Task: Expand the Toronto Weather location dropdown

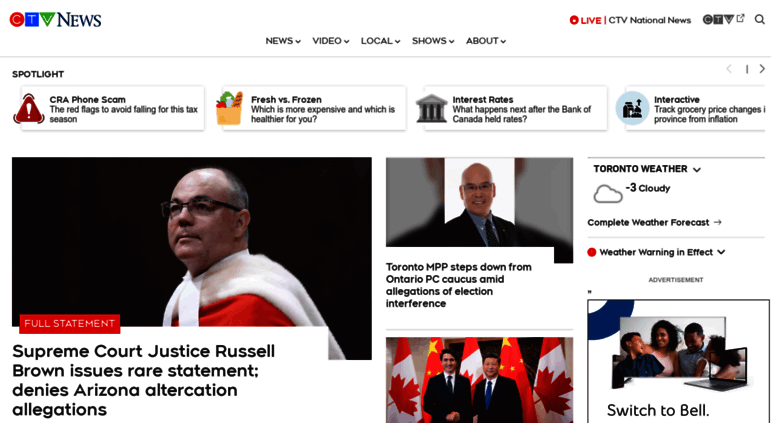Action: pos(697,169)
